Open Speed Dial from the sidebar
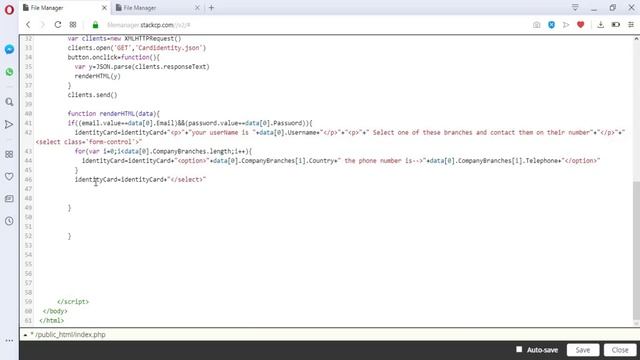The image size is (640, 360). (x=9, y=154)
